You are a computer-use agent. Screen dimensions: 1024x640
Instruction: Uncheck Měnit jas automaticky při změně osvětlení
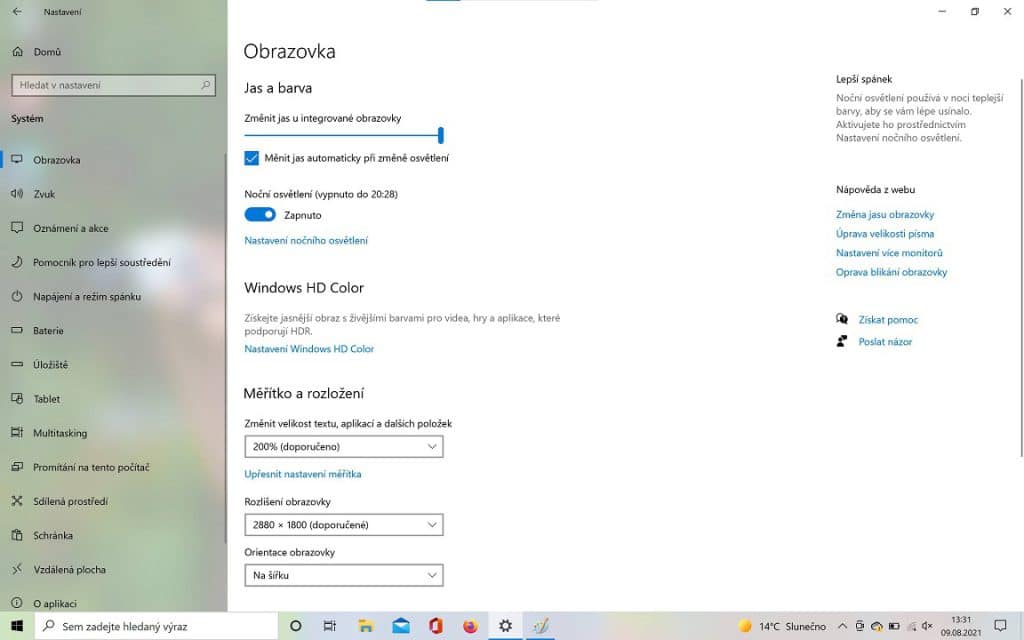click(251, 158)
